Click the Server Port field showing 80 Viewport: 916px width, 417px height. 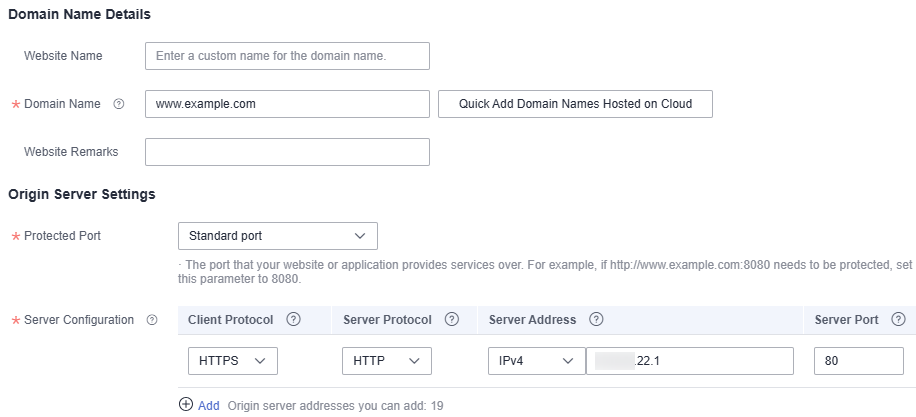pyautogui.click(x=859, y=361)
